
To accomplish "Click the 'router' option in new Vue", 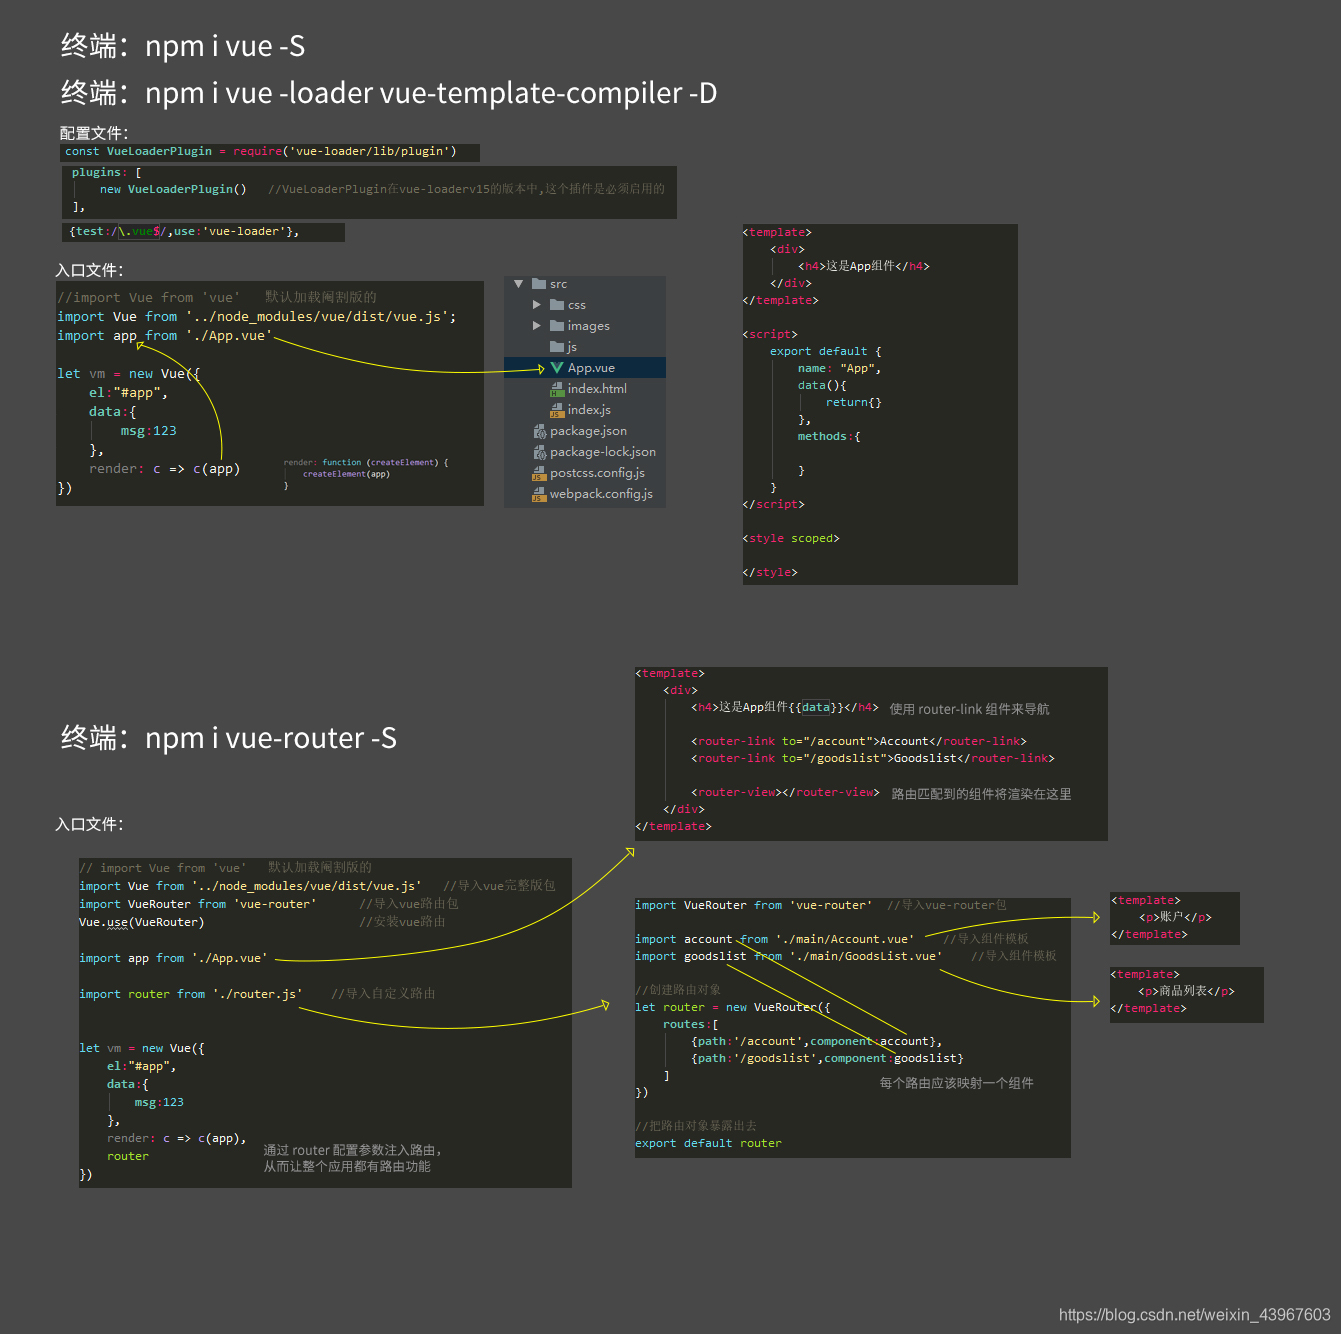I will 128,1156.
